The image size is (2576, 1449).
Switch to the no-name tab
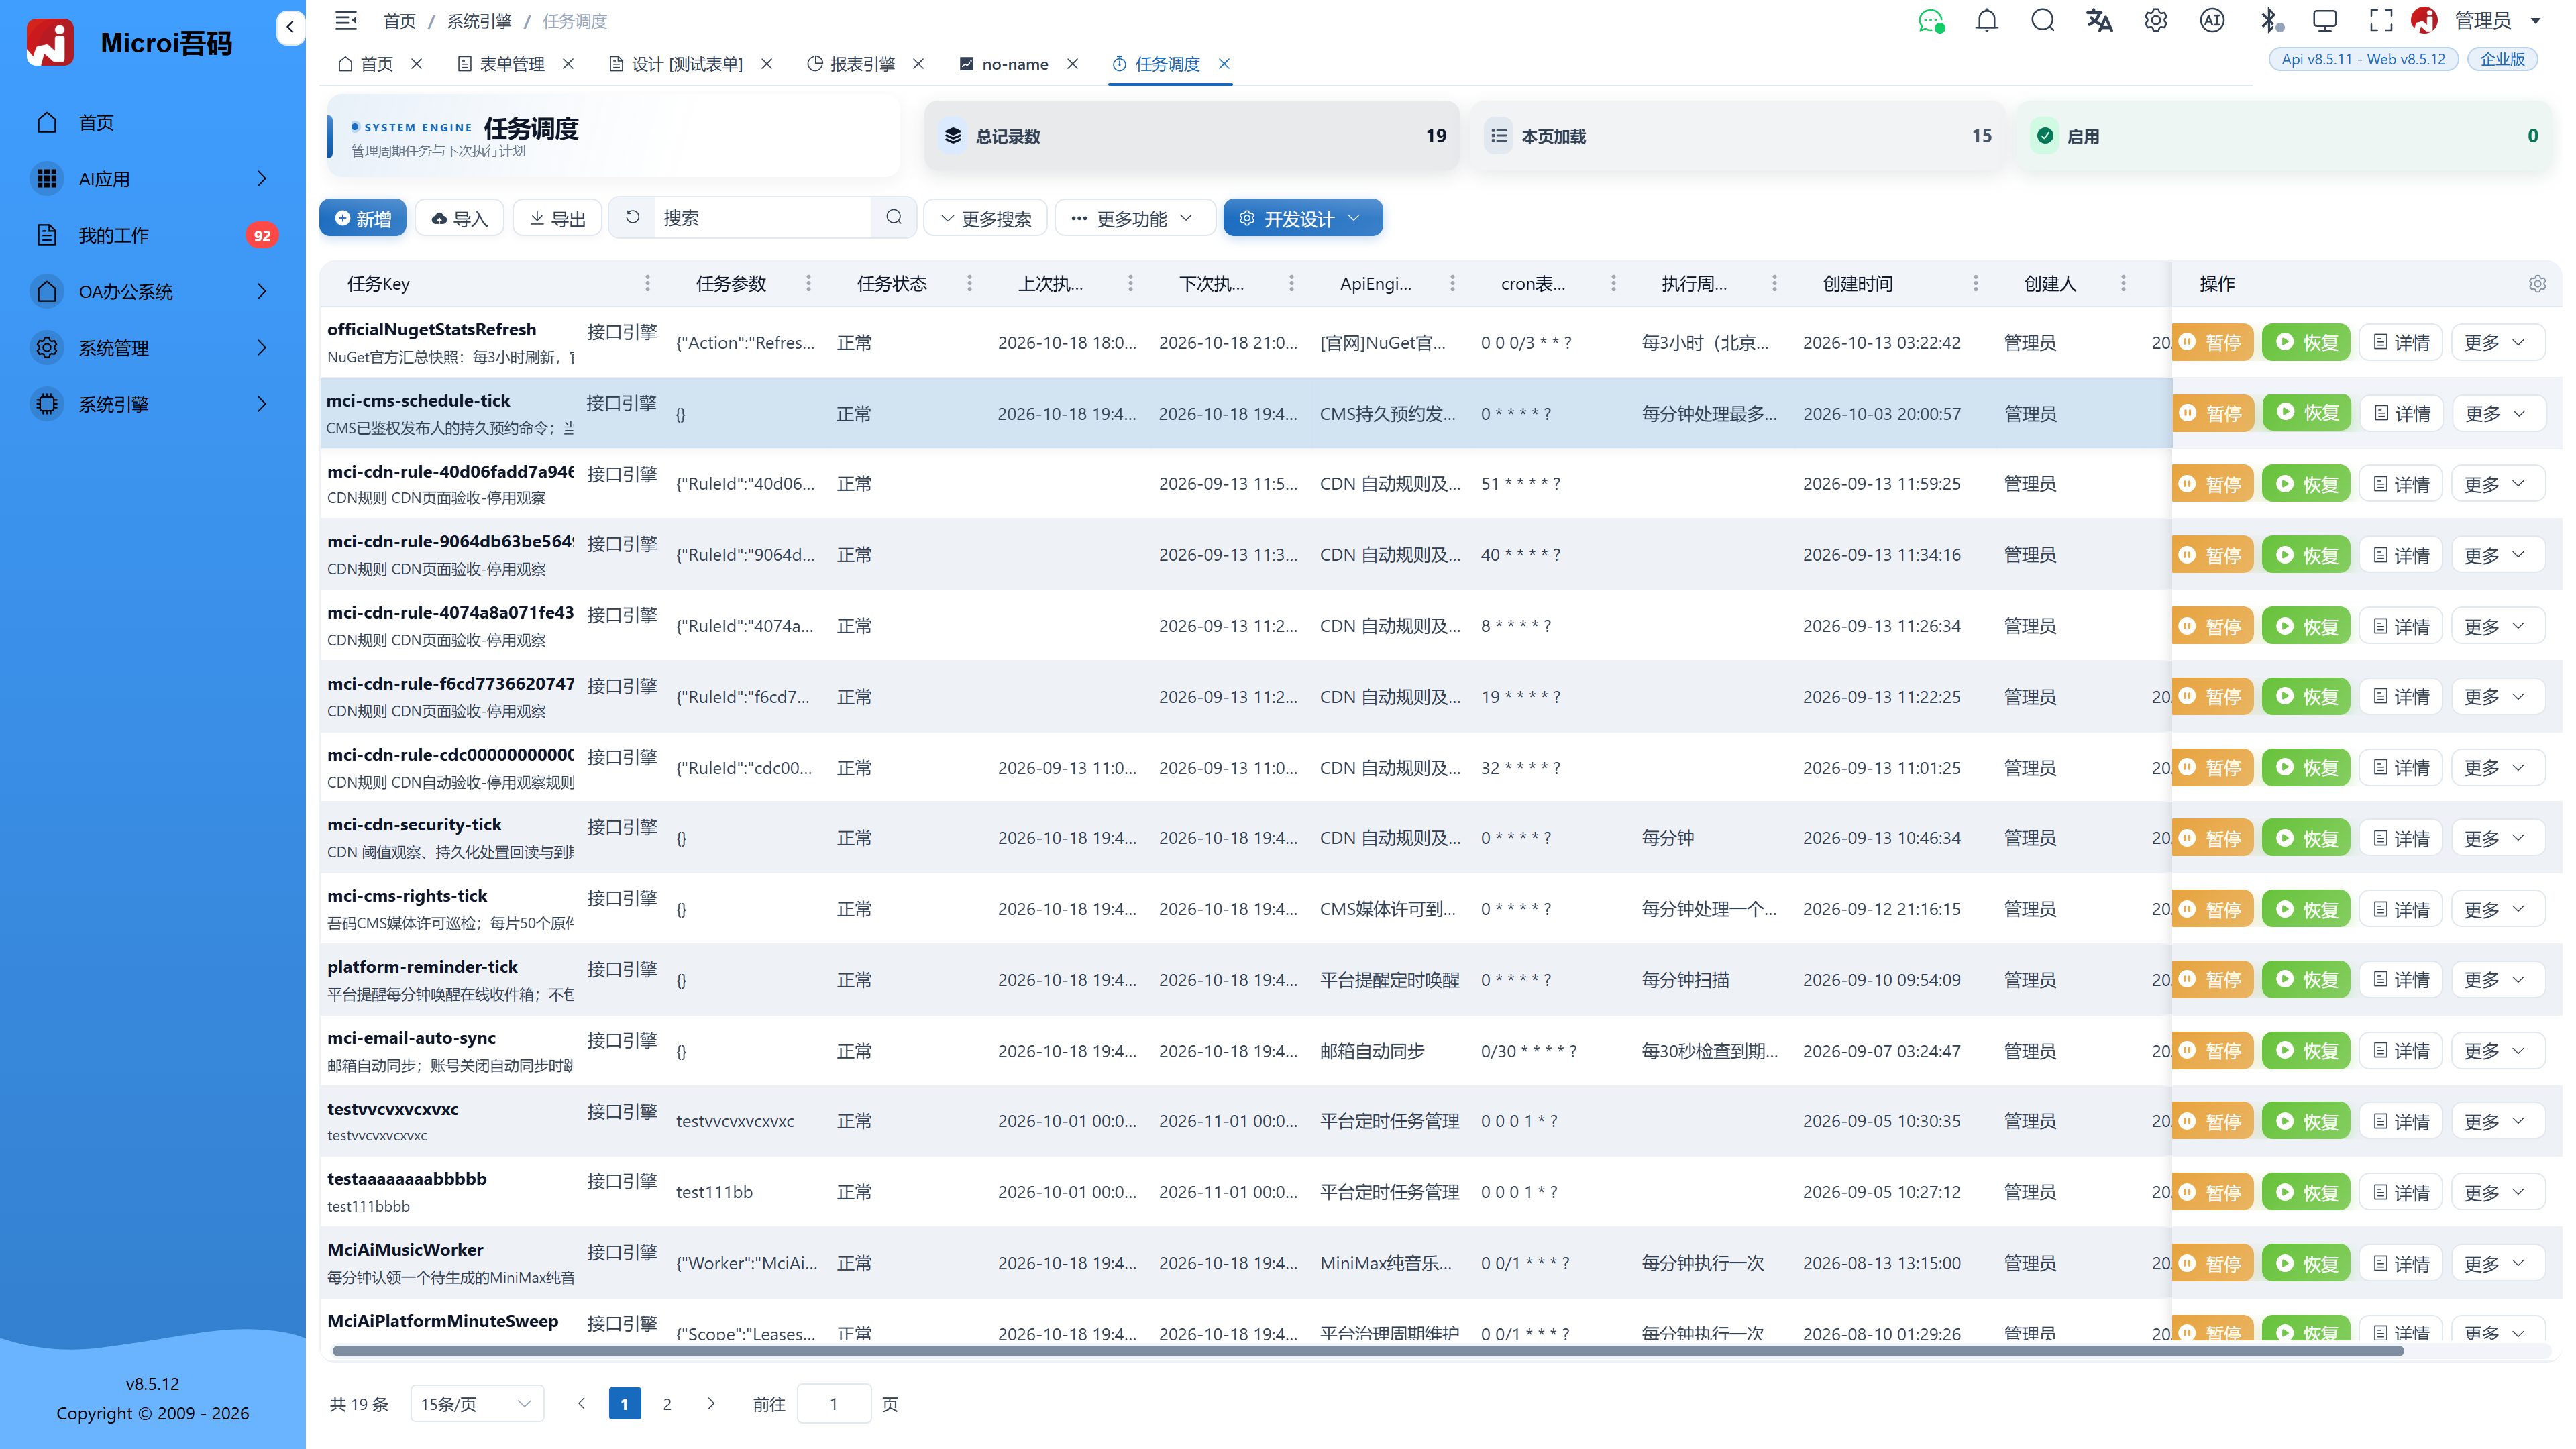pyautogui.click(x=1004, y=64)
